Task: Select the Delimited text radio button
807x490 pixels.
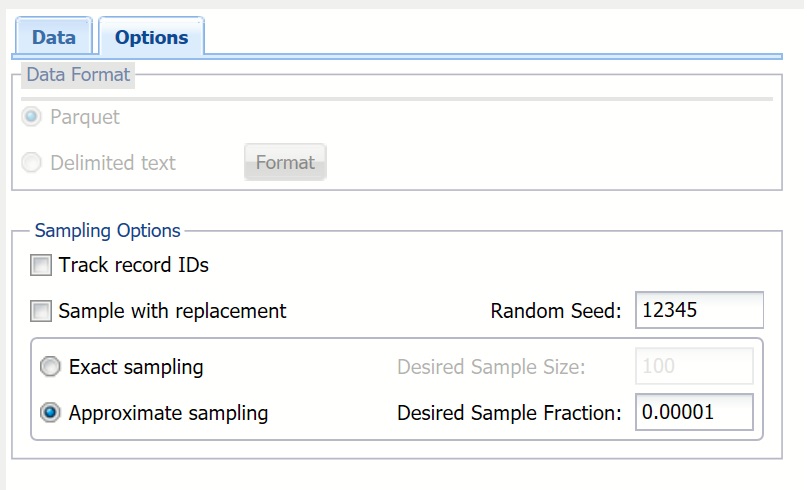Action: pyautogui.click(x=33, y=162)
